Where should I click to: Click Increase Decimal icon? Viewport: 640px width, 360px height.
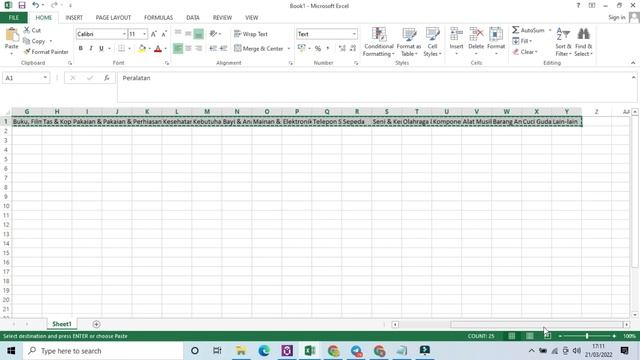click(x=342, y=48)
